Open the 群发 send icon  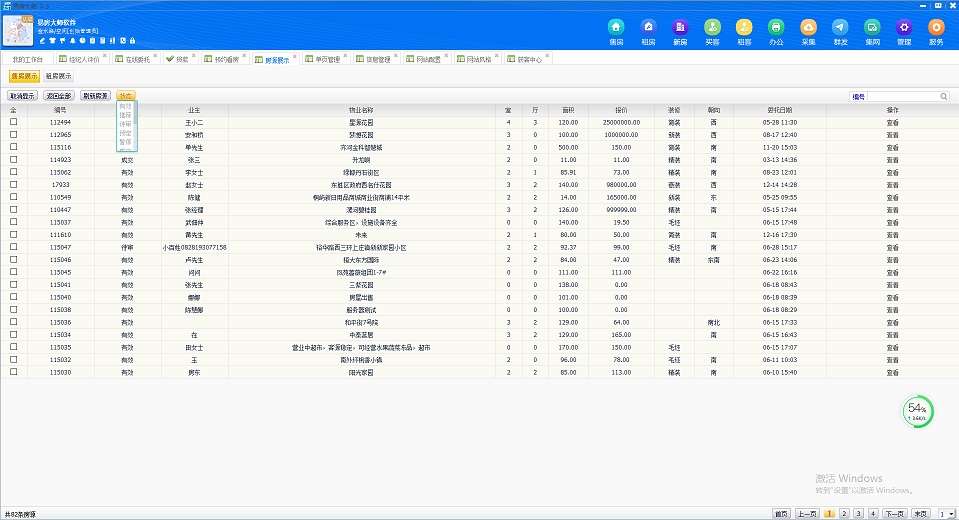[x=840, y=28]
